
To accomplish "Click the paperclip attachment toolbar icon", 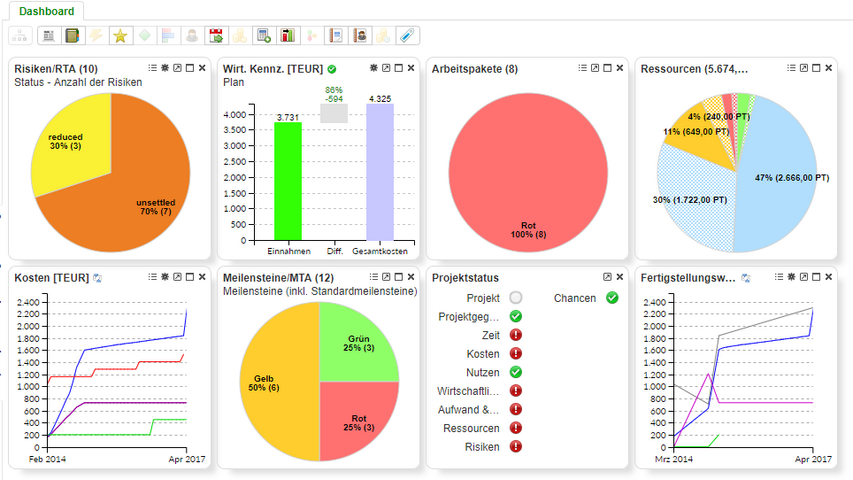I will click(407, 36).
